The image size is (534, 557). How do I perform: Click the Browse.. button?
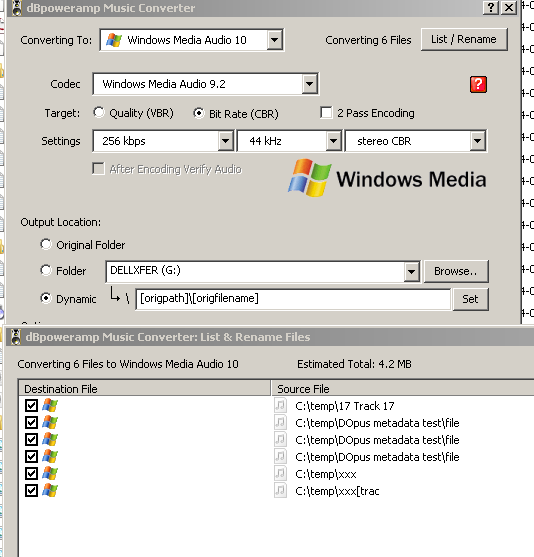pyautogui.click(x=456, y=271)
